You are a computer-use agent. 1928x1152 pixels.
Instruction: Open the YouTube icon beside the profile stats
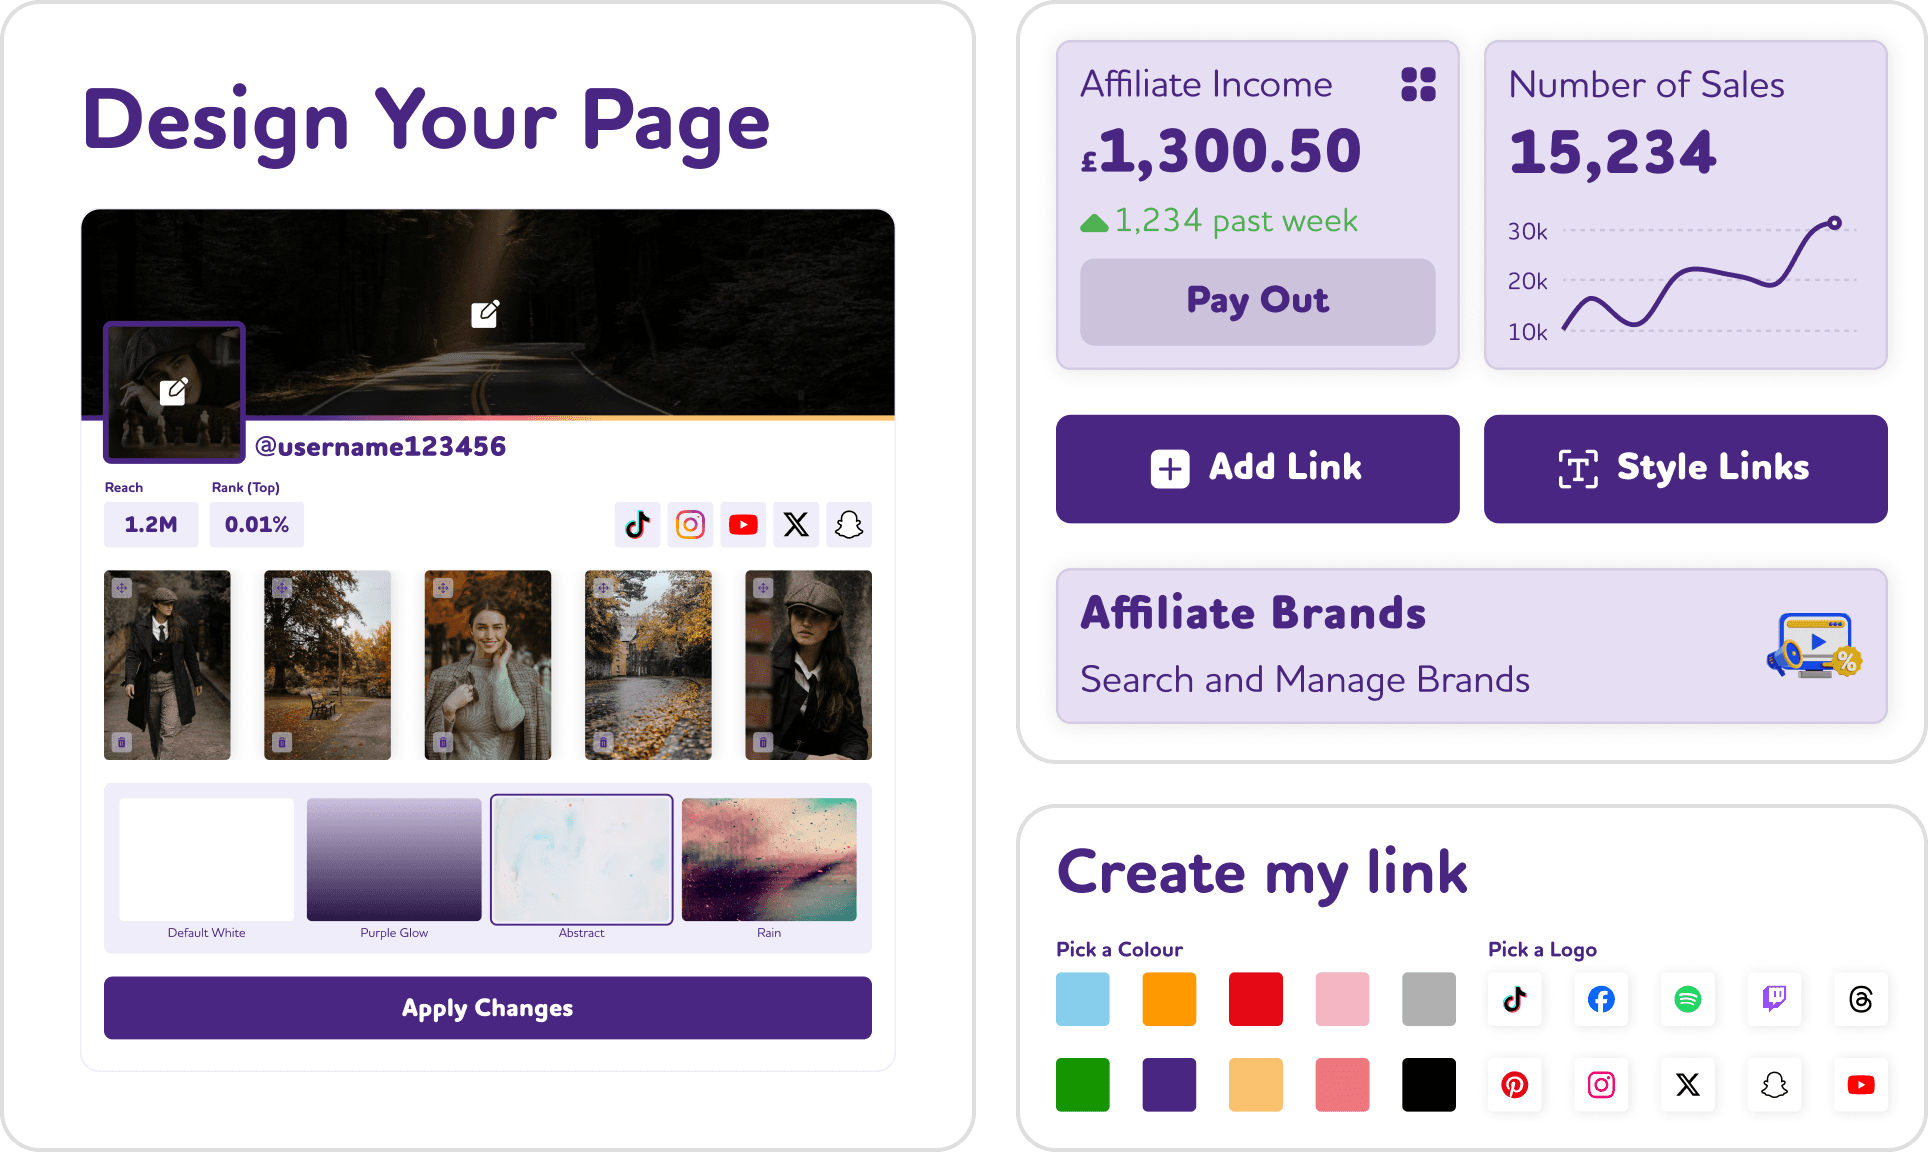click(743, 524)
